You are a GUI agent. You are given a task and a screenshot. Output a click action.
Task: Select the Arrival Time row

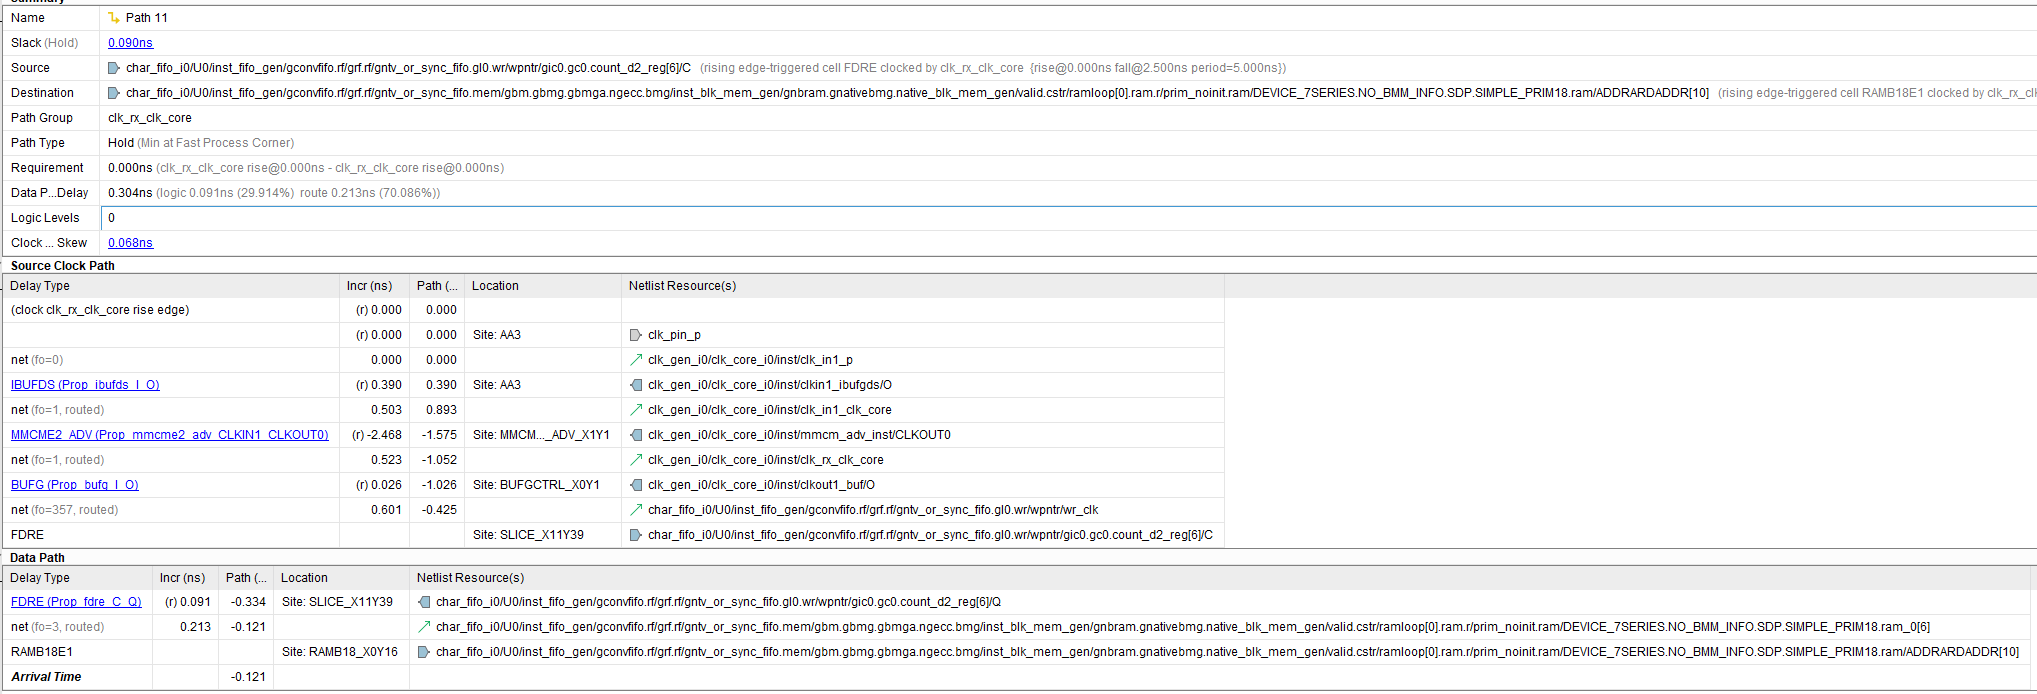(1018, 677)
